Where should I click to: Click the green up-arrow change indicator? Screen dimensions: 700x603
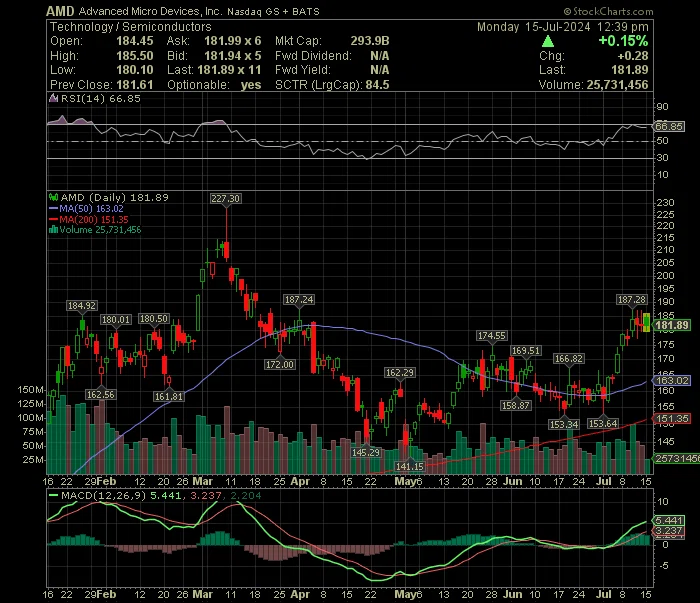(x=548, y=42)
